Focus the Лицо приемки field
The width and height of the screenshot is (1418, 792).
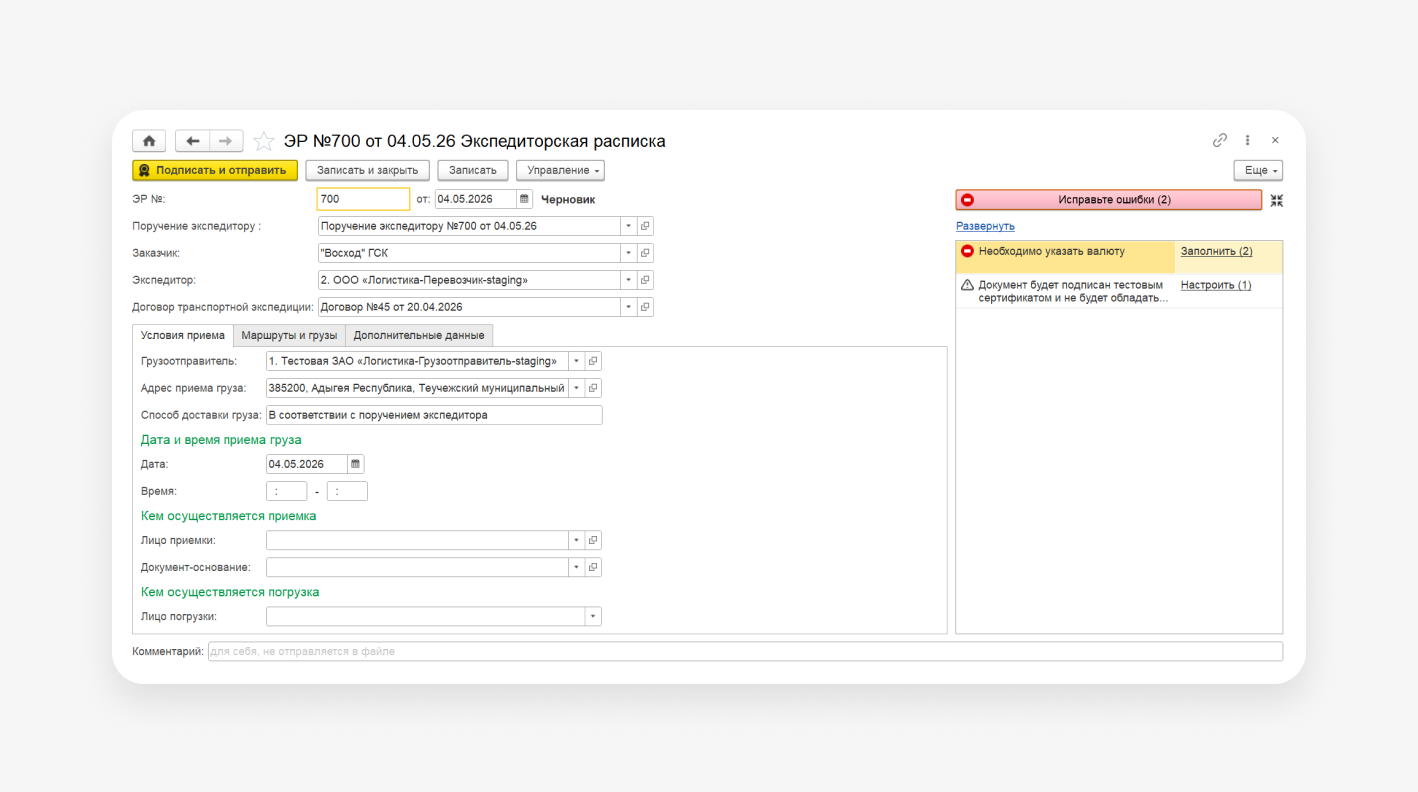(417, 540)
